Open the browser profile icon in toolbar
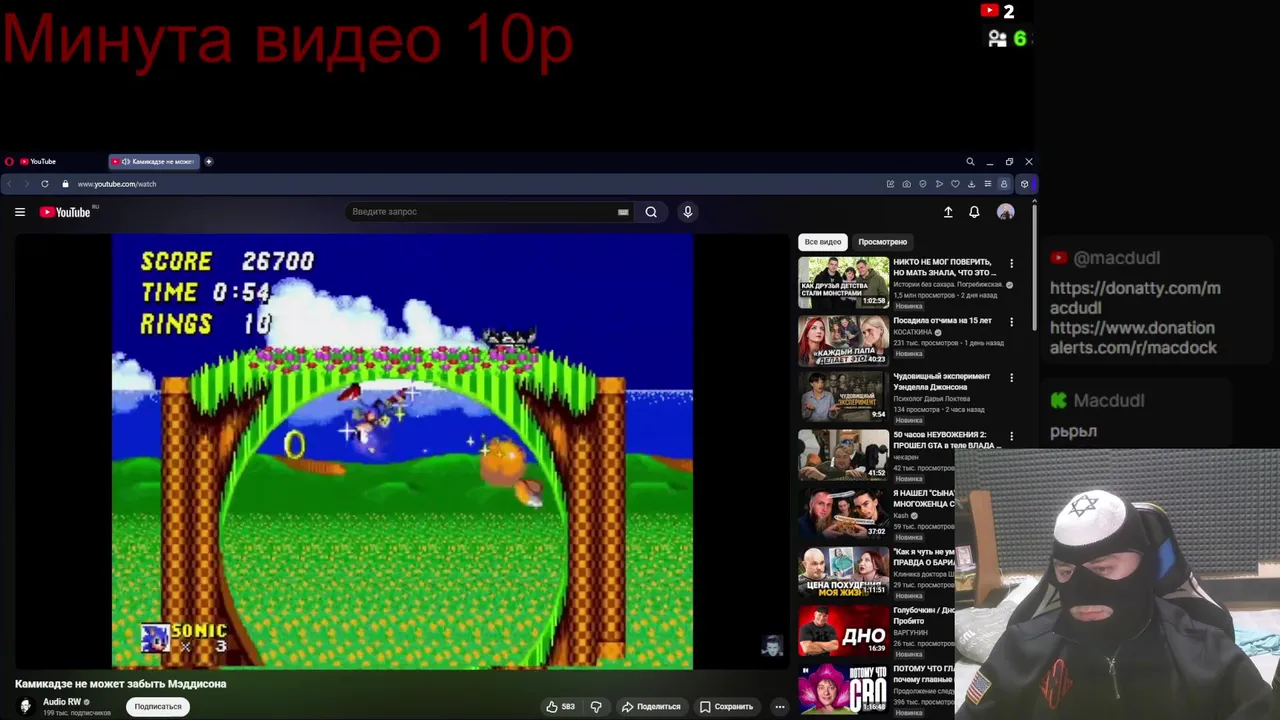Image resolution: width=1280 pixels, height=720 pixels. (1004, 184)
